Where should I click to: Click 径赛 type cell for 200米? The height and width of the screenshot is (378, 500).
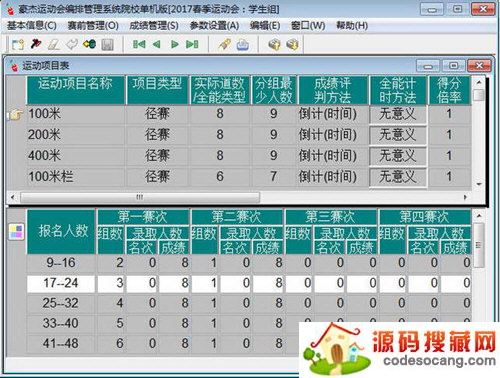click(x=157, y=135)
